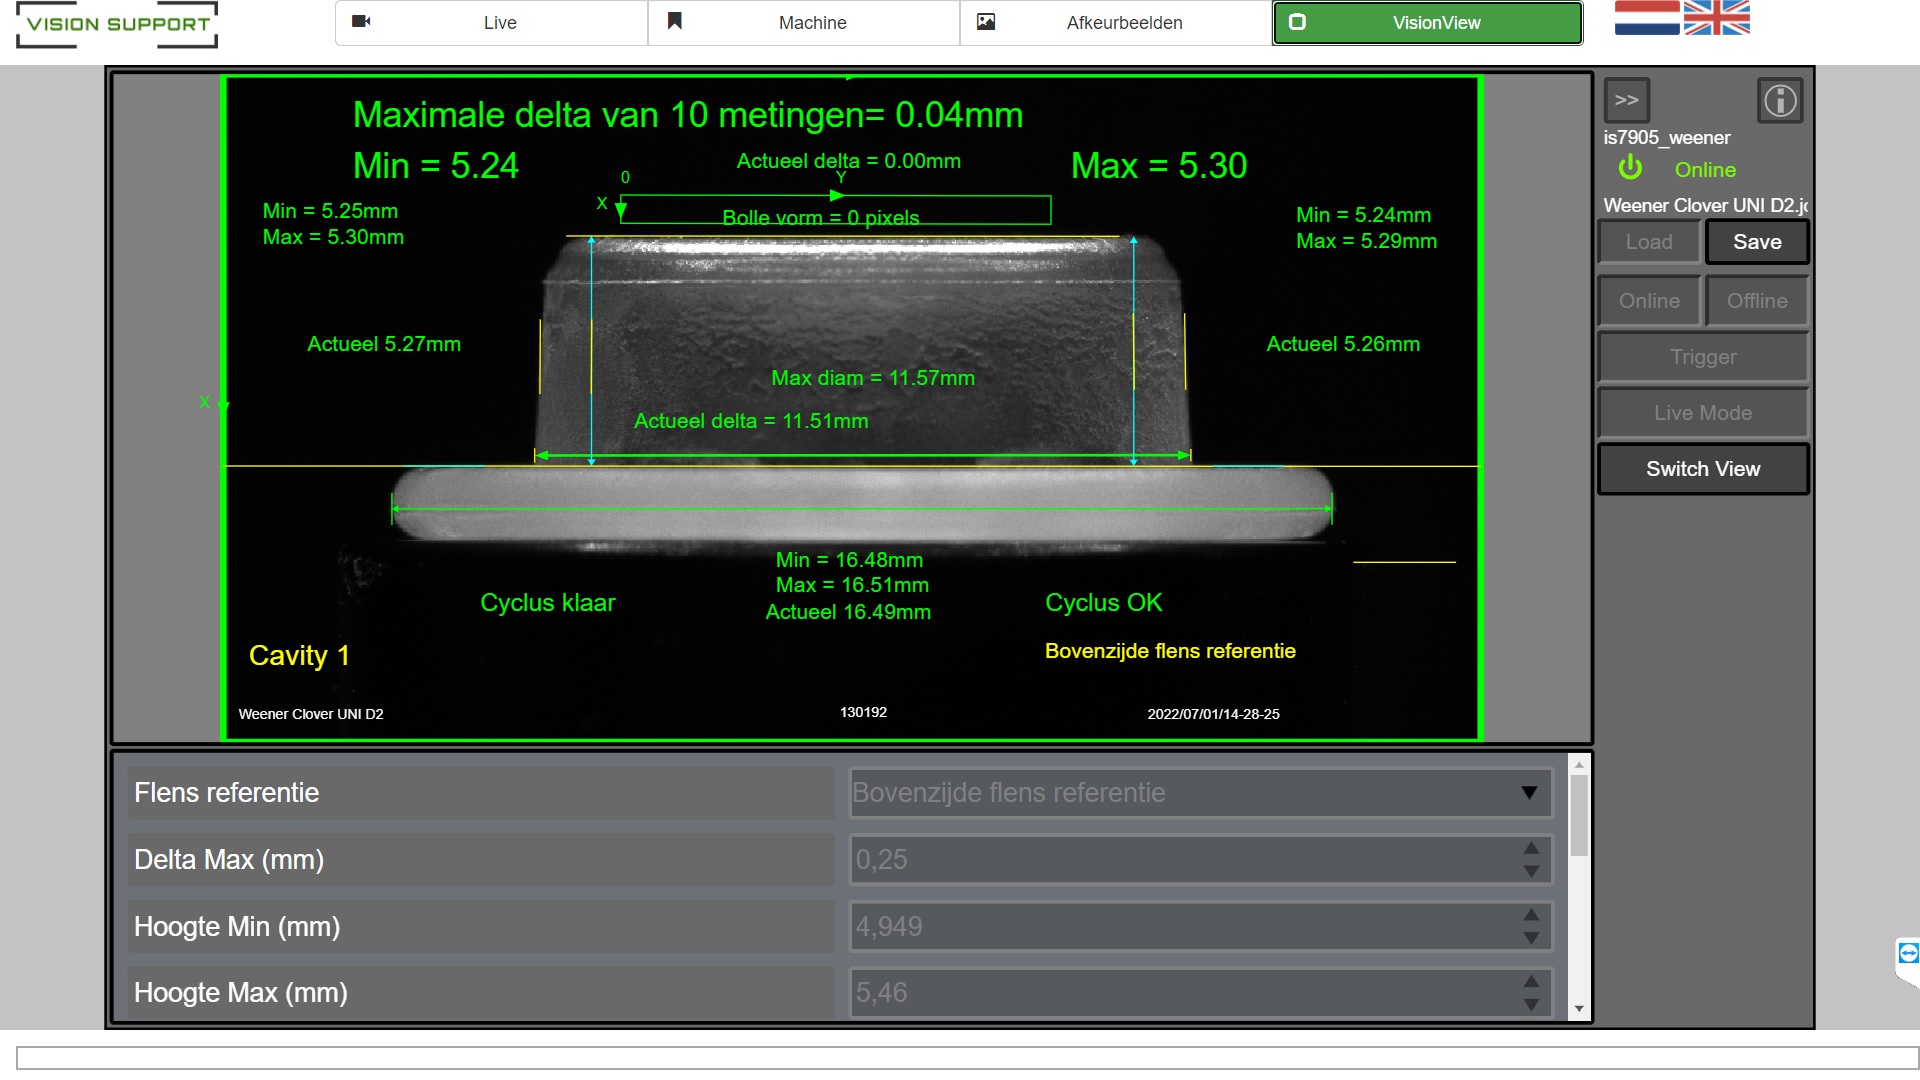Switch language with the Dutch flag
This screenshot has width=1920, height=1080.
pyautogui.click(x=1646, y=18)
